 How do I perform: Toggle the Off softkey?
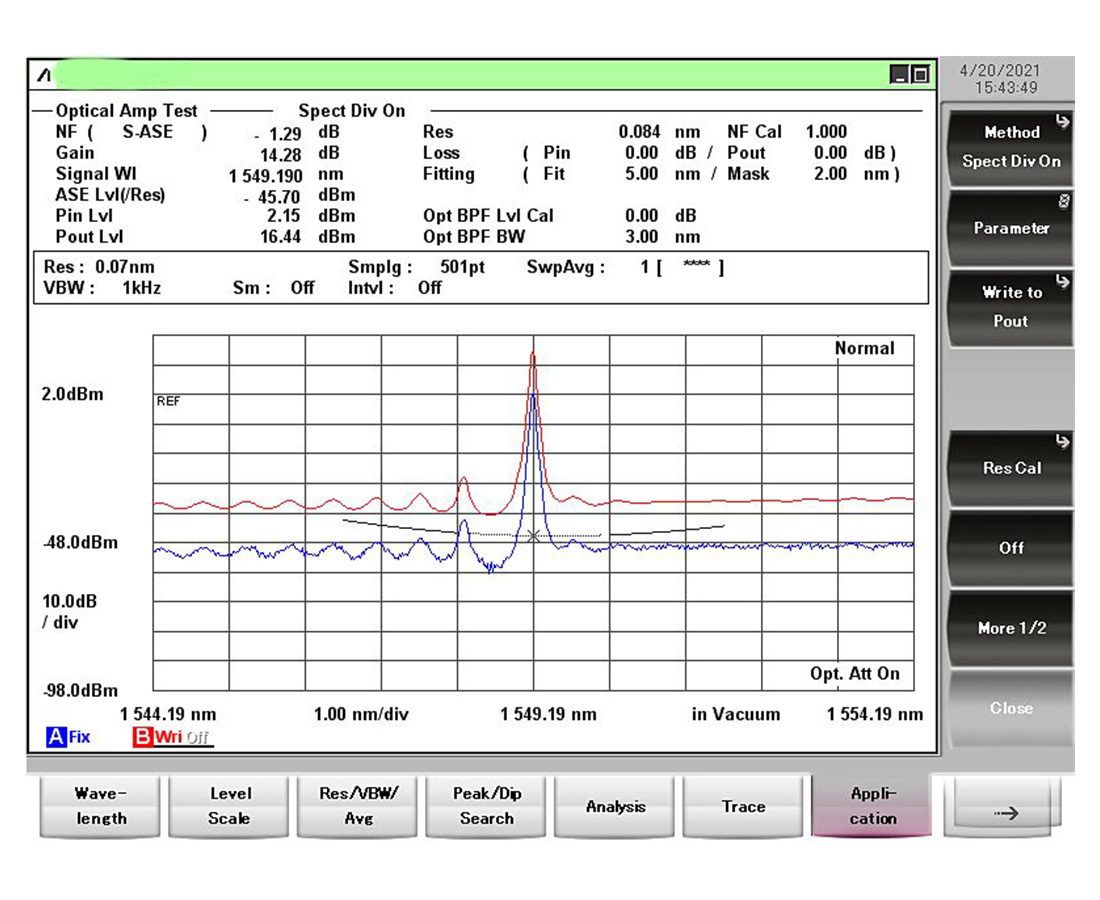(1010, 548)
